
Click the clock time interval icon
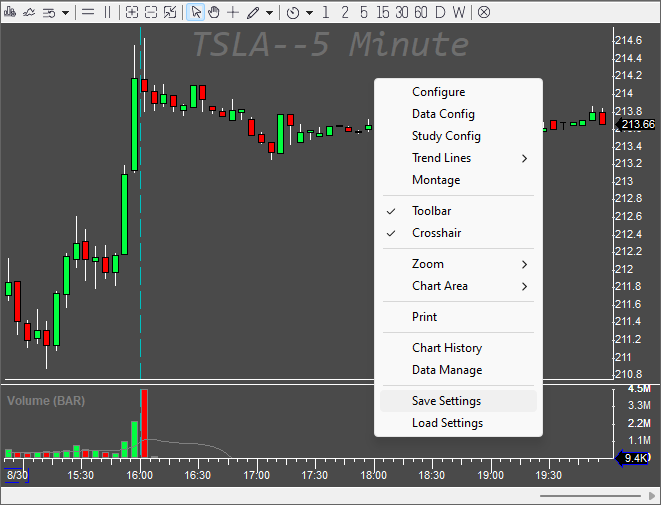pyautogui.click(x=293, y=13)
